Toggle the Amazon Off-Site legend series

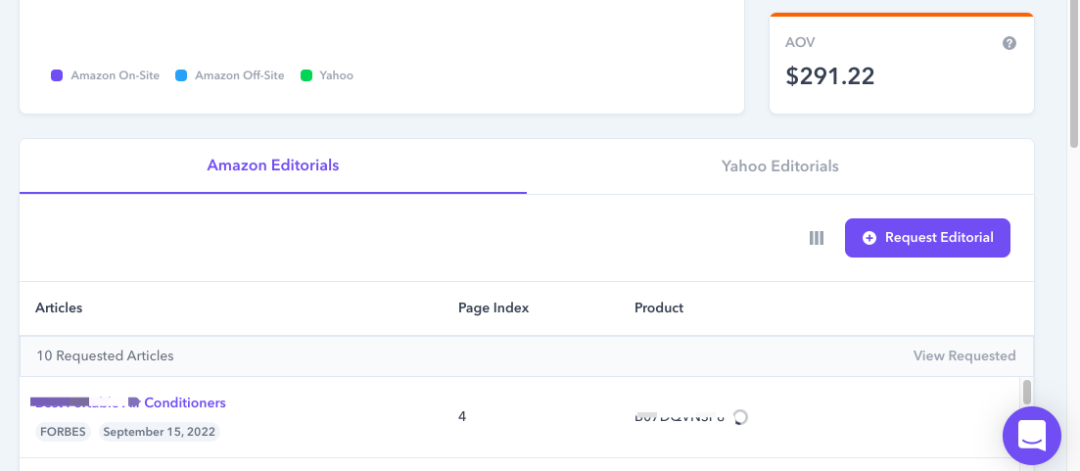pyautogui.click(x=229, y=76)
